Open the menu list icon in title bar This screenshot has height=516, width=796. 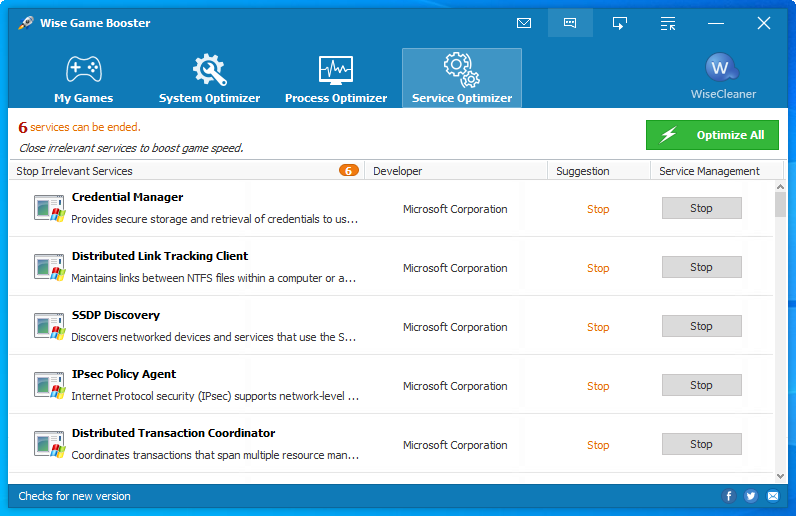668,23
